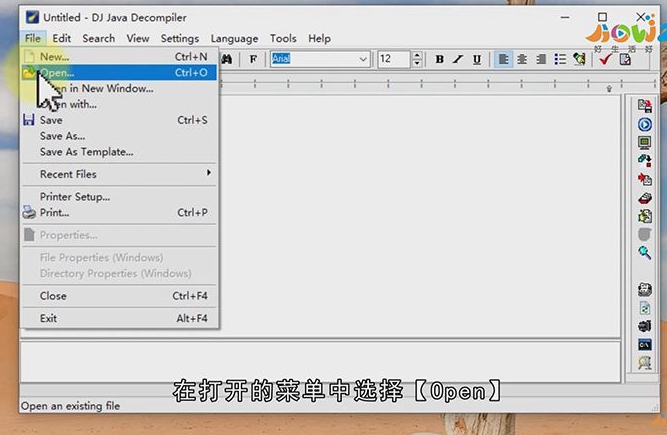
Task: Open the View menu
Action: [138, 38]
